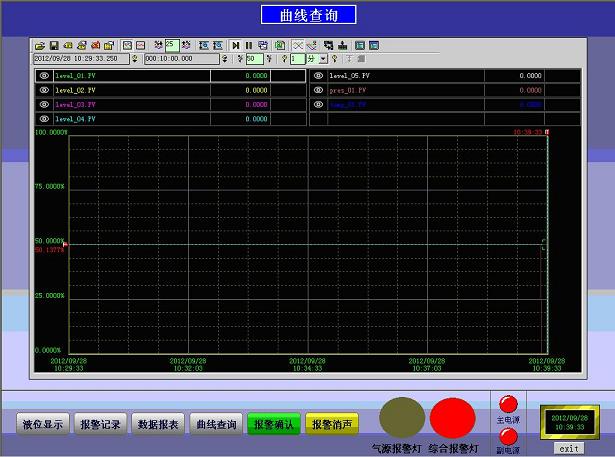The image size is (615, 457).
Task: Click the 气源报警灯 olive indicator lamp
Action: click(402, 417)
